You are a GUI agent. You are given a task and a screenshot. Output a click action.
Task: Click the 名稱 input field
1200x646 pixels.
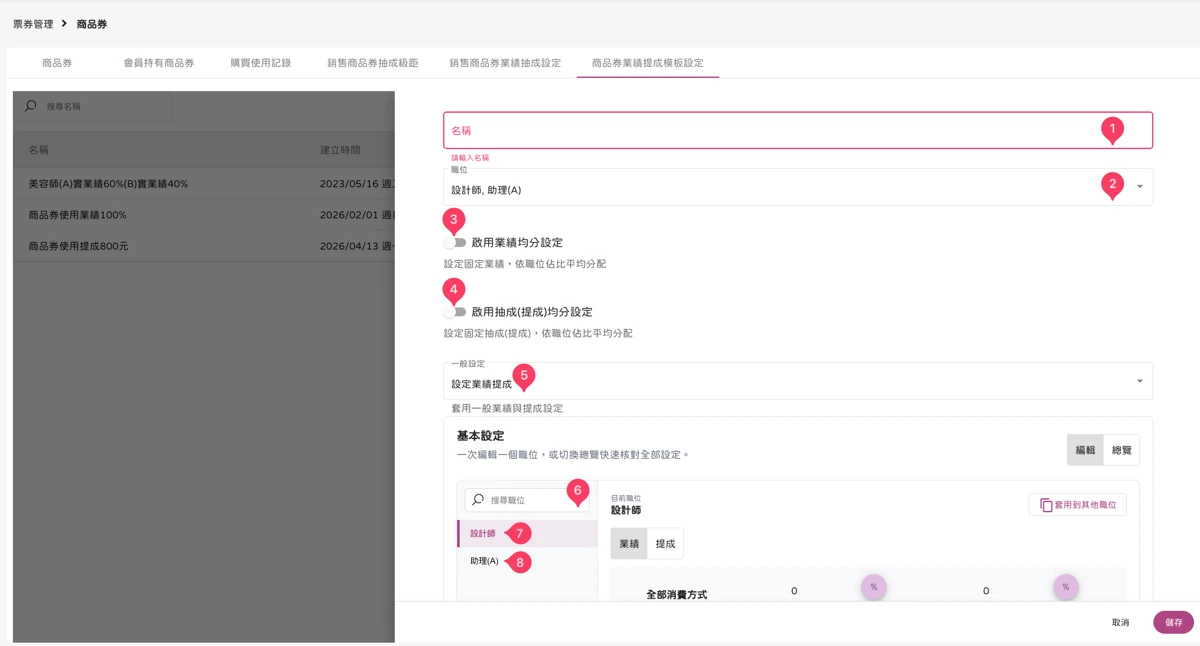798,130
